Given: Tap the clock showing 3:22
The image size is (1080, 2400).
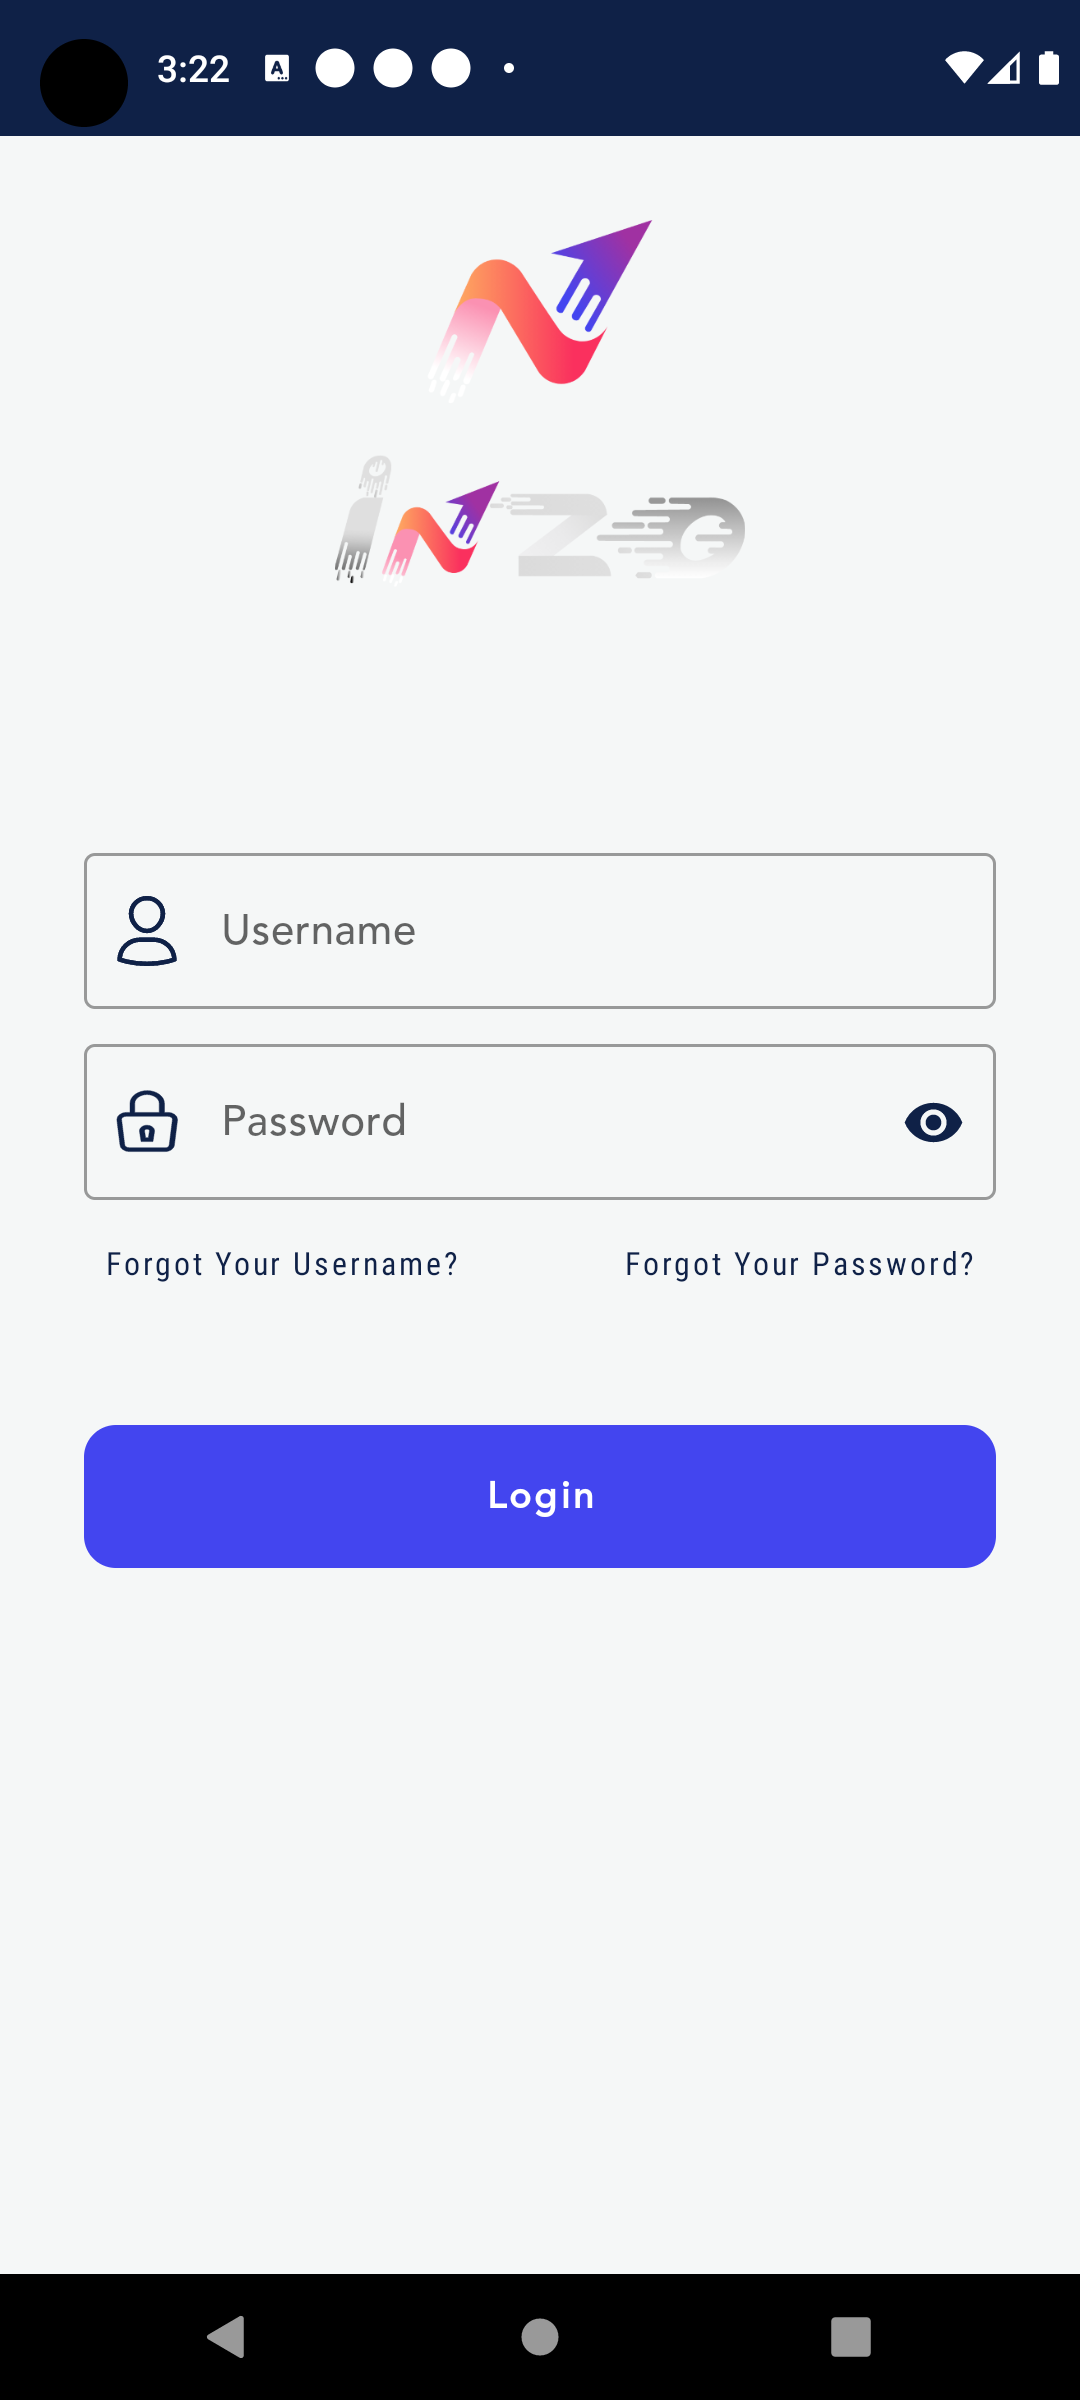Looking at the screenshot, I should (194, 67).
